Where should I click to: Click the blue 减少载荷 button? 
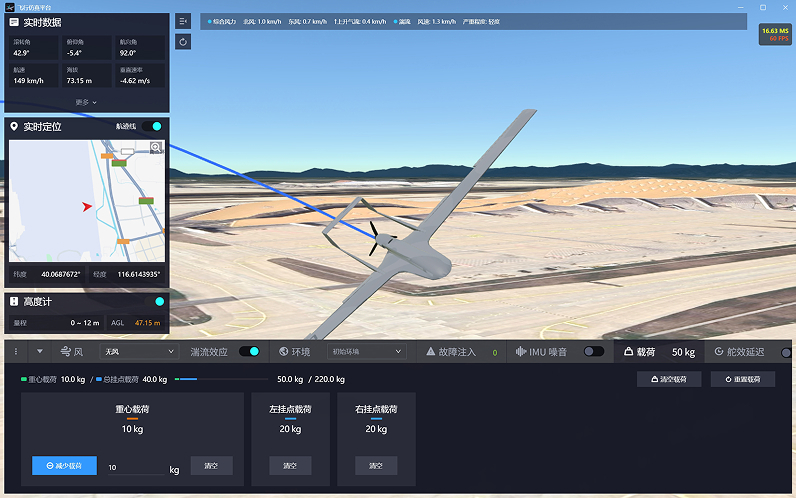pos(64,466)
